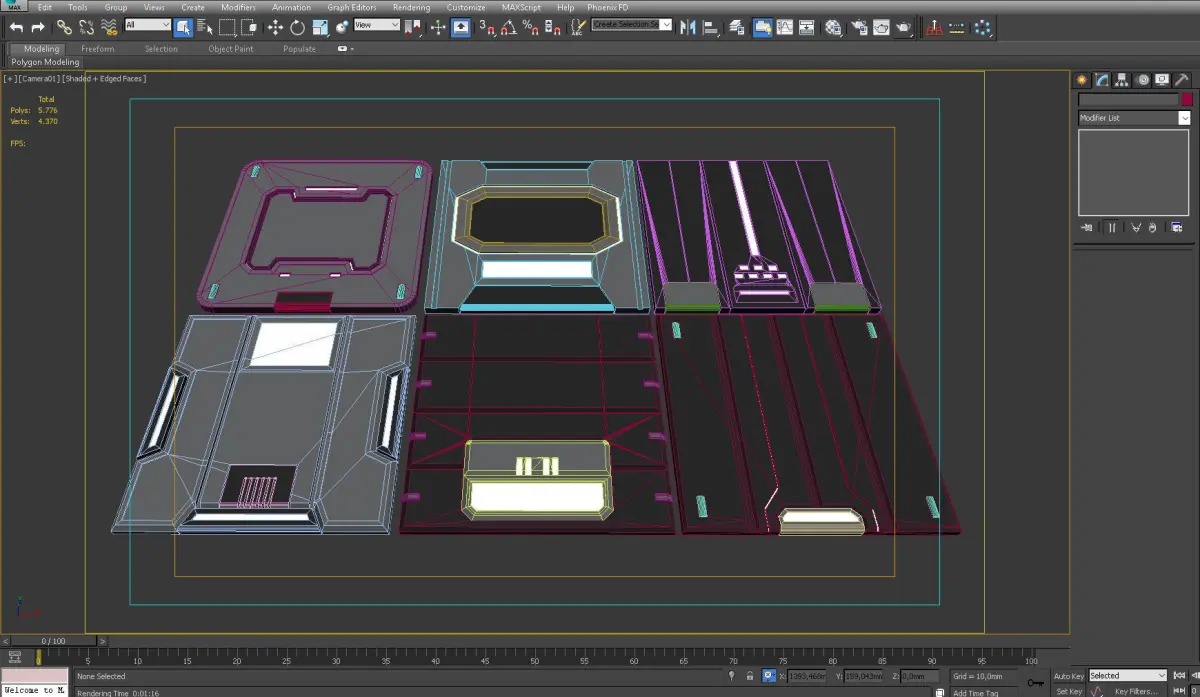The height and width of the screenshot is (697, 1200).
Task: Open the Camera01 viewport label menu
Action: [39, 78]
